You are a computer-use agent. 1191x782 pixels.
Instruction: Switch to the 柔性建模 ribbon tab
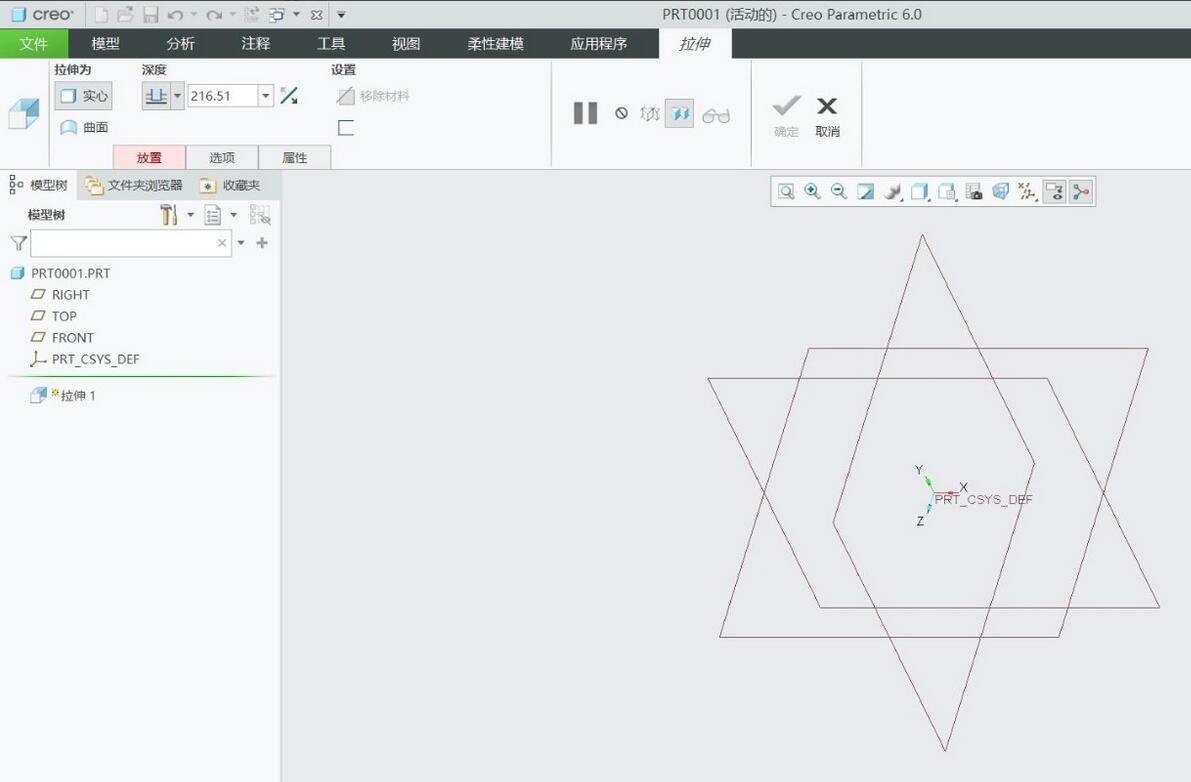coord(495,44)
